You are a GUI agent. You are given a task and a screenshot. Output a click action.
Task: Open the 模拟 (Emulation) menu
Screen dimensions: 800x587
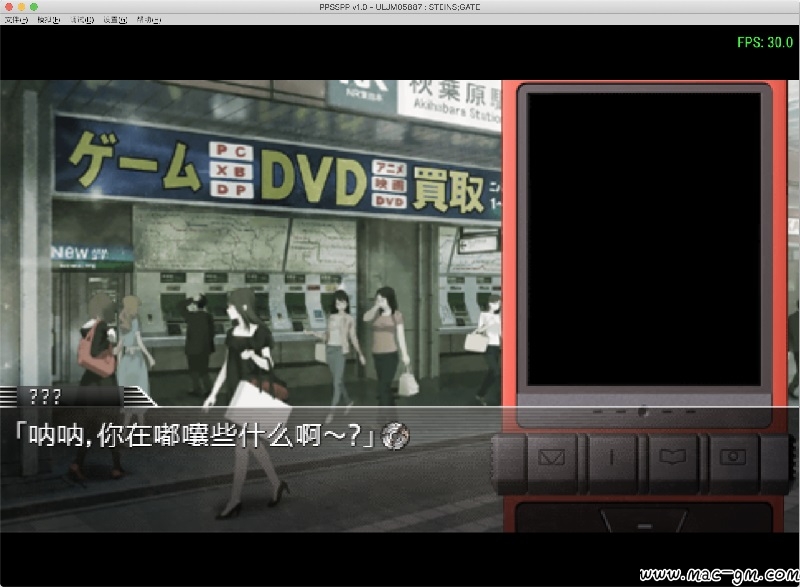click(x=48, y=20)
